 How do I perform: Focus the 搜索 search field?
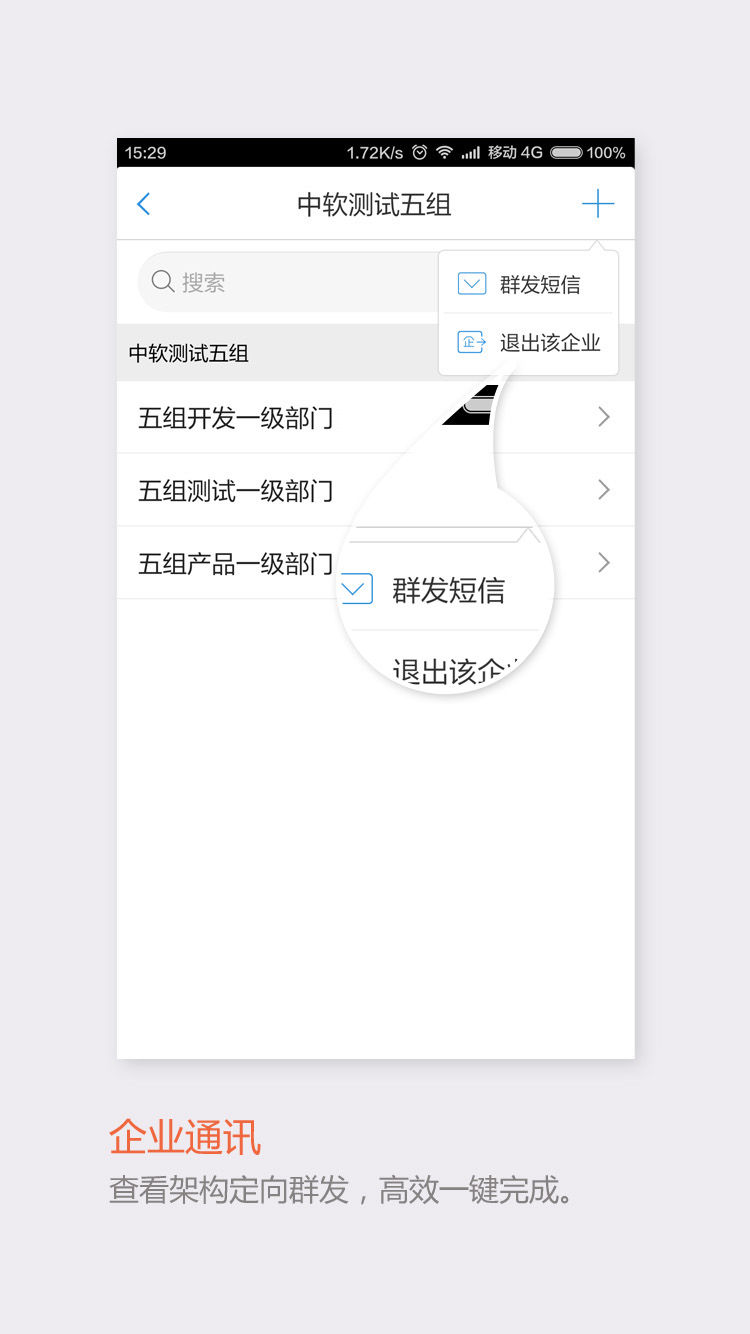[288, 282]
